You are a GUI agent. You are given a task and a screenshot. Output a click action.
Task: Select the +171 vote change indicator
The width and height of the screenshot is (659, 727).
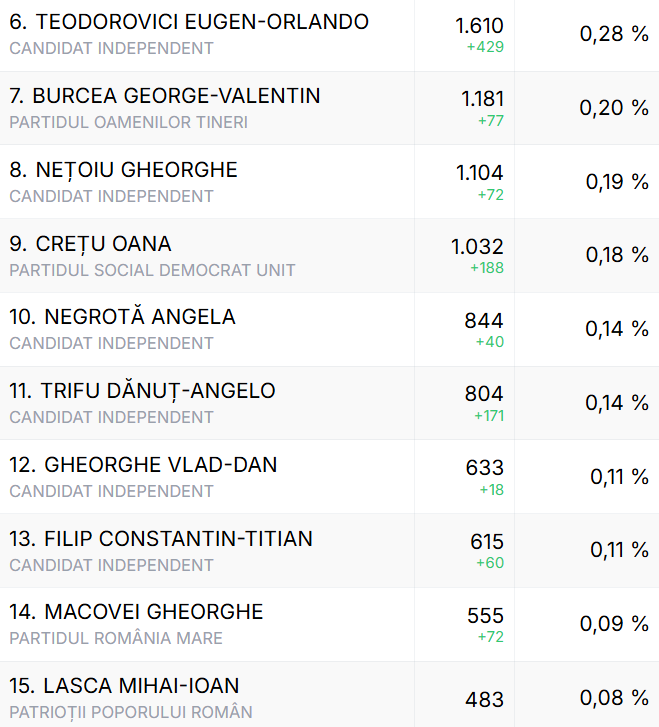pos(489,415)
